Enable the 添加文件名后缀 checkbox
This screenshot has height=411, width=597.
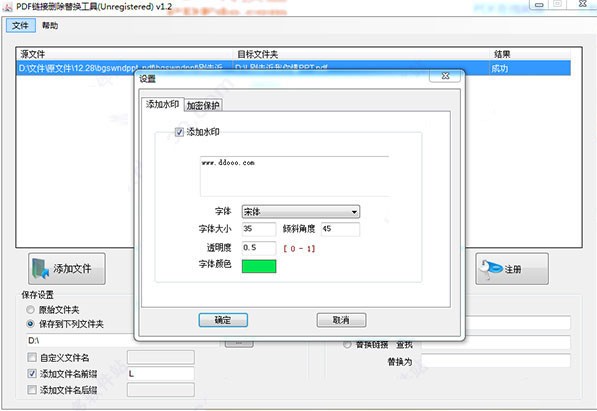32,390
